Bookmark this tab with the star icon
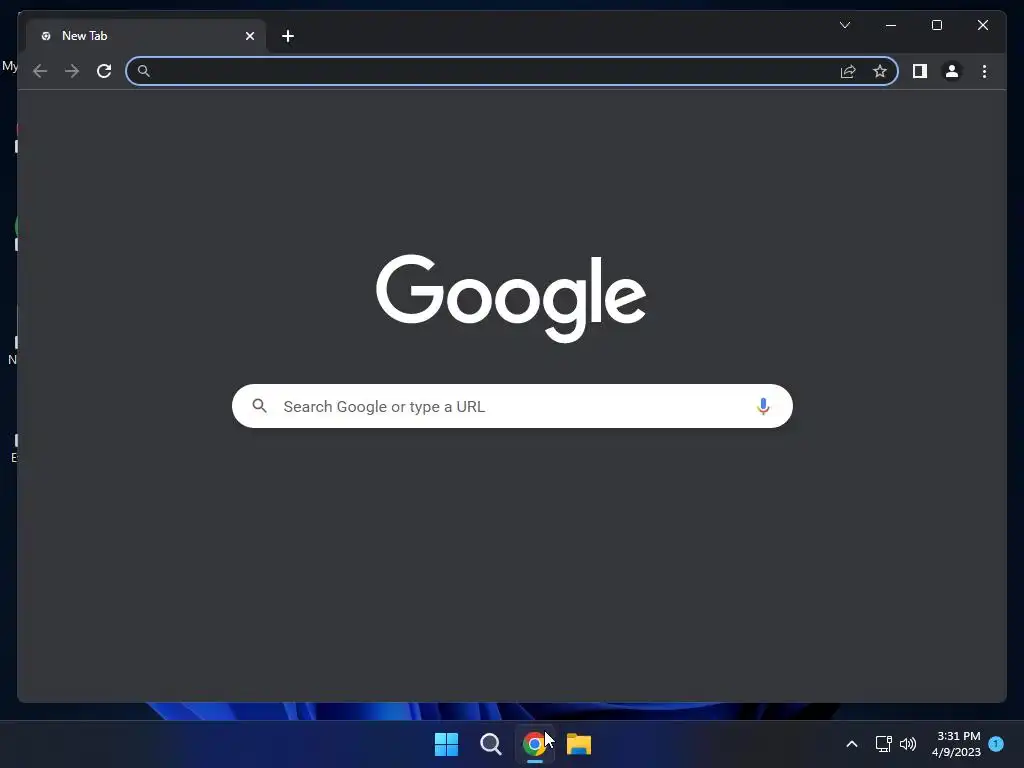Screen dimensions: 1024x768 click(880, 71)
